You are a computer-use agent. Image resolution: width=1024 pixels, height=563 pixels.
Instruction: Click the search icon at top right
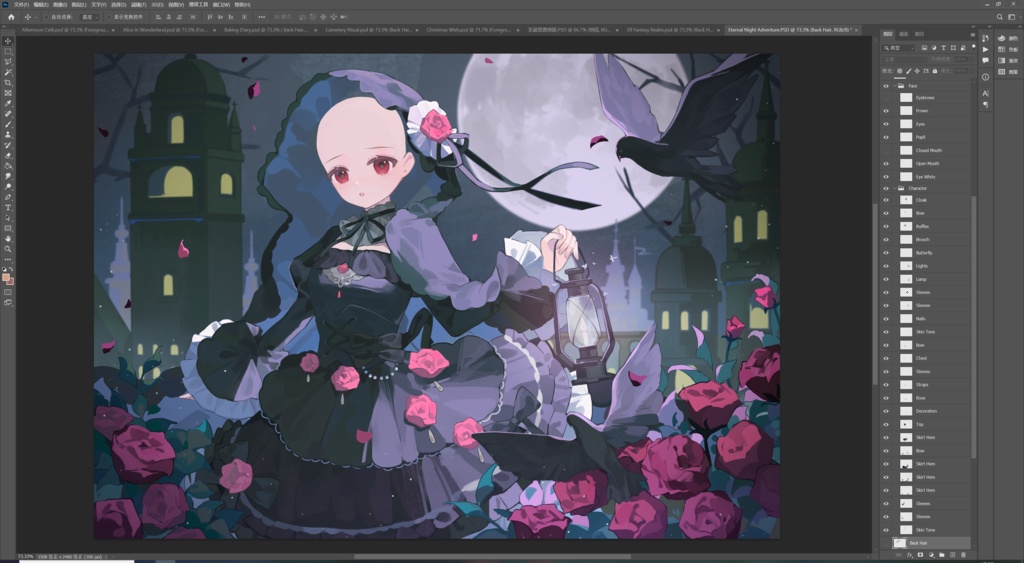pyautogui.click(x=1000, y=17)
